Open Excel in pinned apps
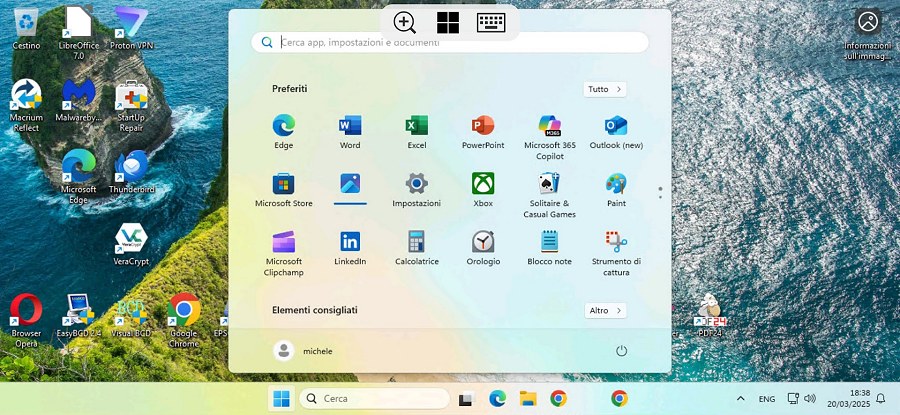Screen dimensions: 900x415 pos(417,131)
